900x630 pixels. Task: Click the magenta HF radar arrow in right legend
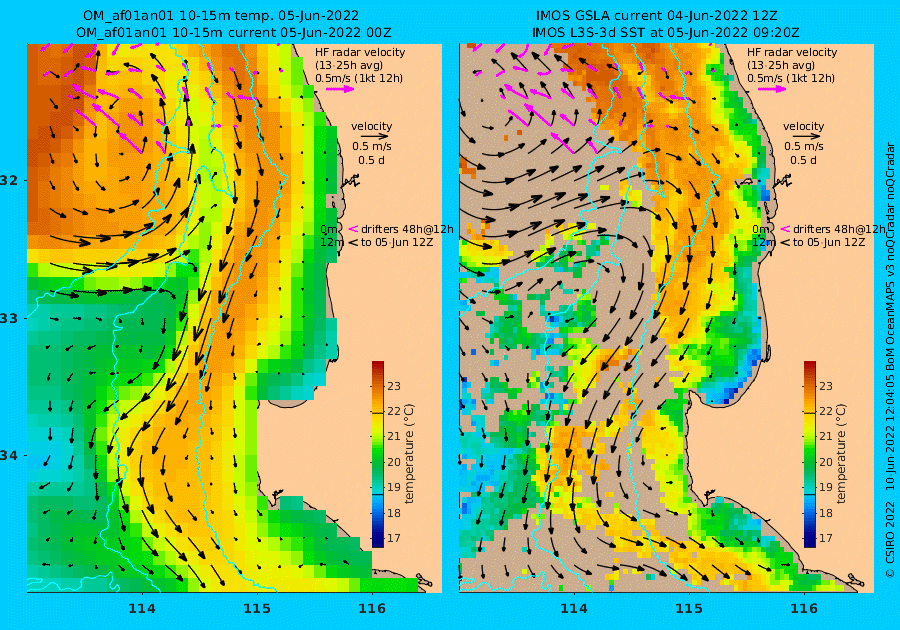pyautogui.click(x=772, y=89)
